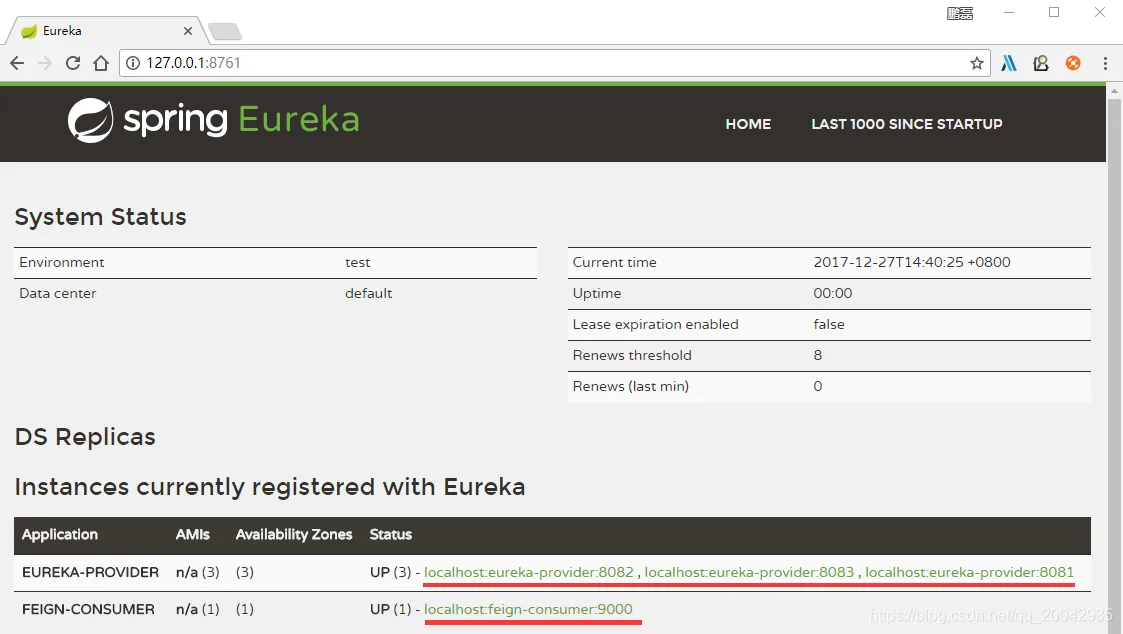Open LAST 1000 SINCE STARTUP page
This screenshot has height=634, width=1123.
[x=907, y=124]
